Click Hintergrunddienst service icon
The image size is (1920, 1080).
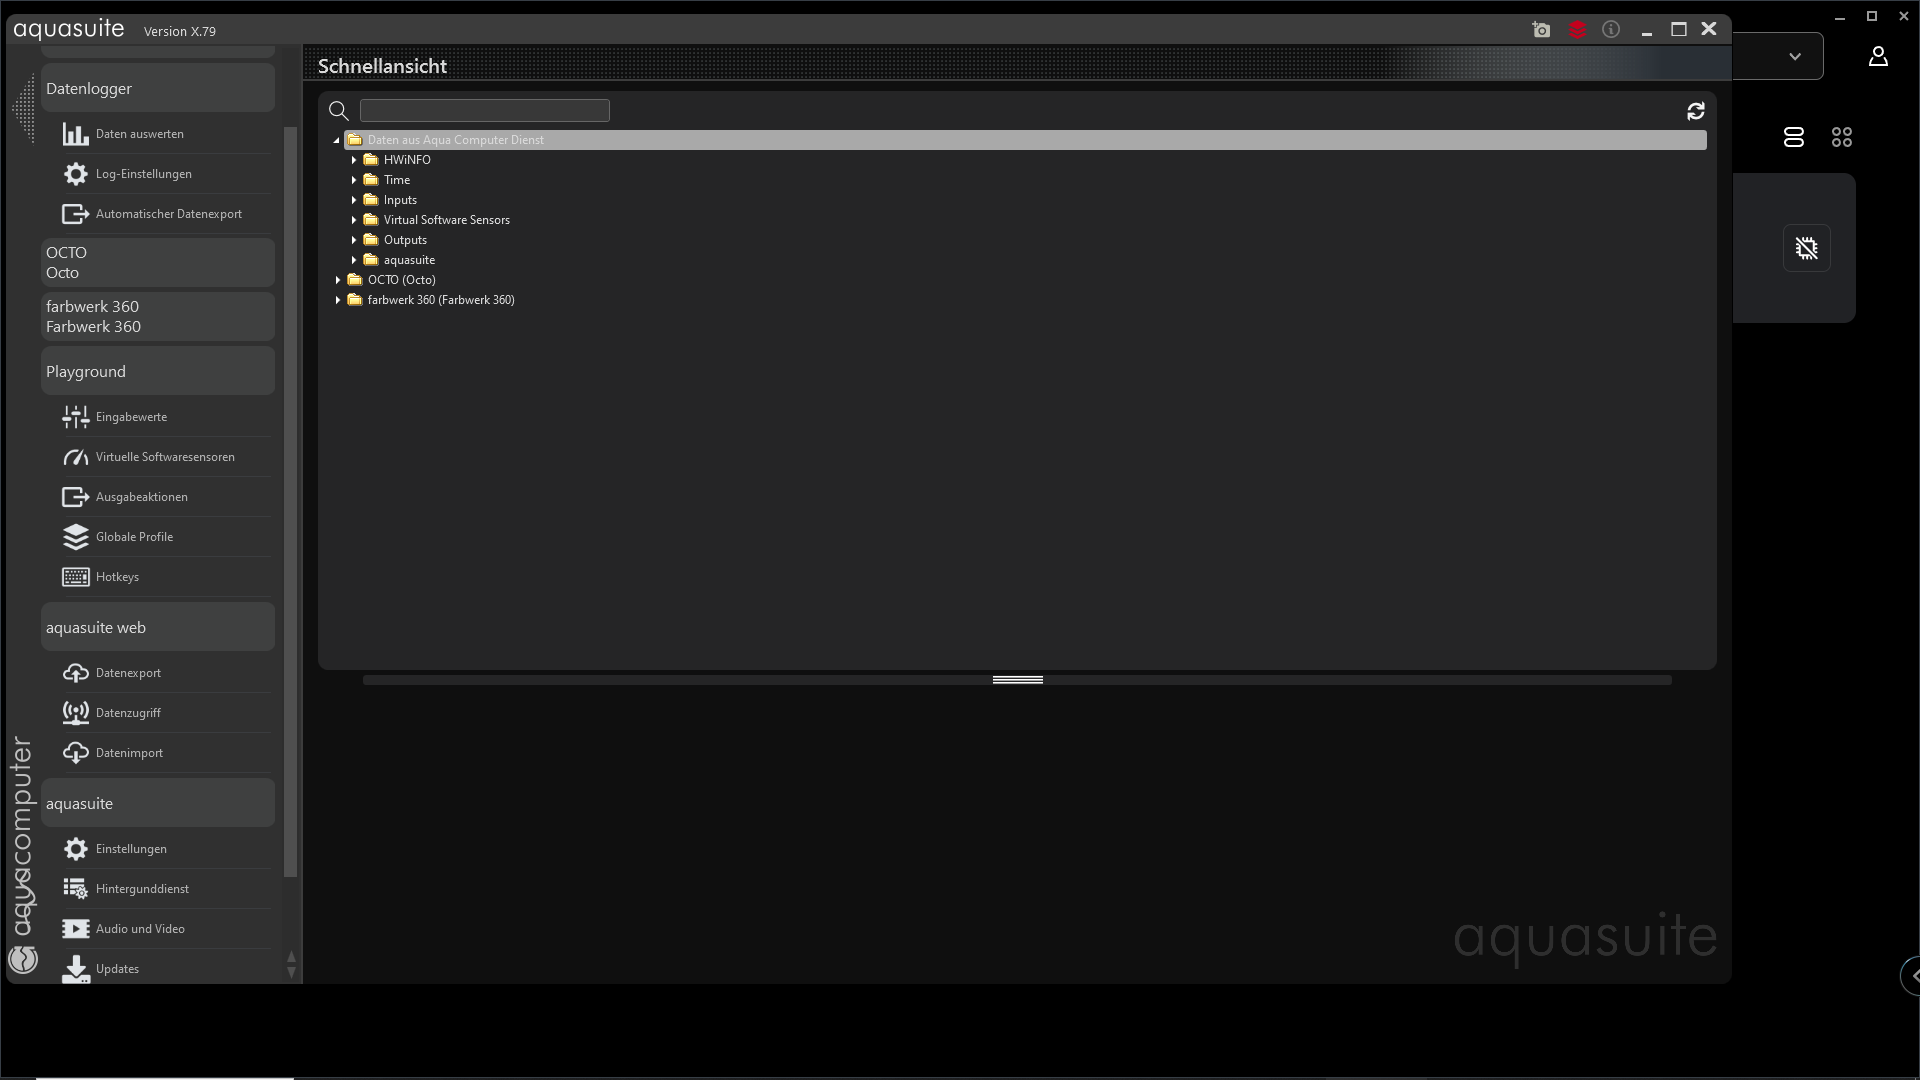click(x=76, y=889)
